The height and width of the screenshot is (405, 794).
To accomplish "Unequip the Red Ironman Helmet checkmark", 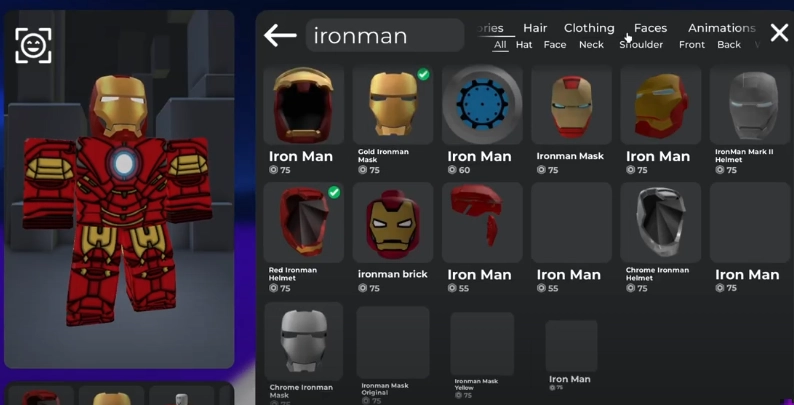I will tap(334, 192).
